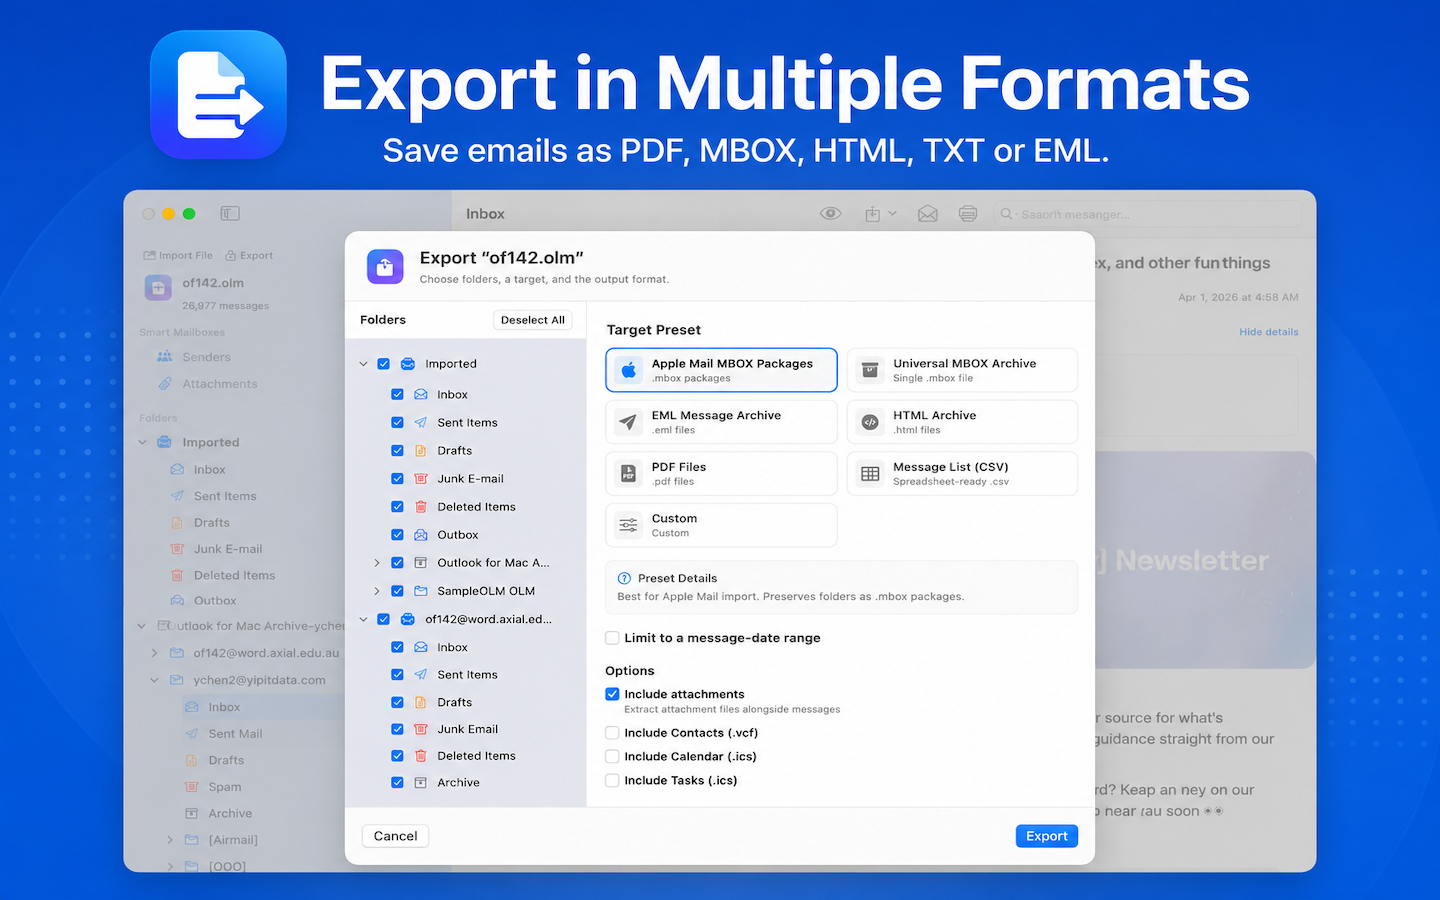Screen dimensions: 1440x900
Task: Click the Newsletter banner in background window
Action: 1205,560
